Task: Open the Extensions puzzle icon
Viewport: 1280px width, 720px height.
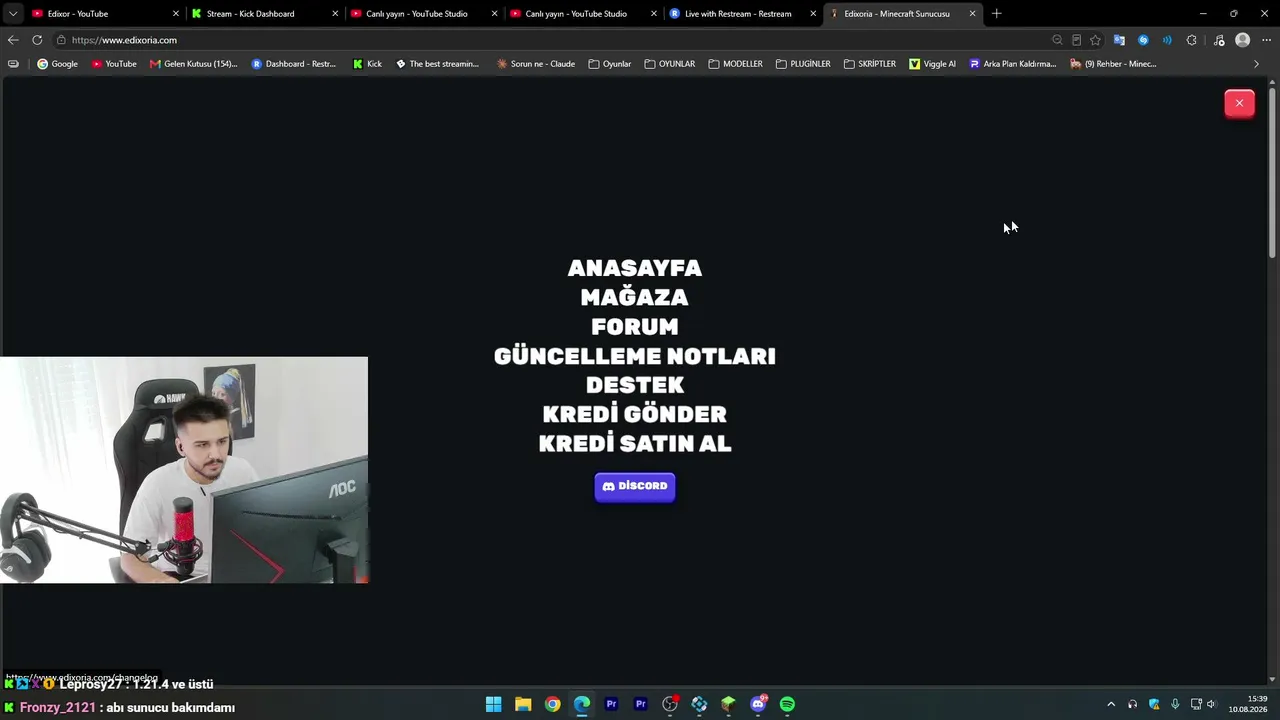Action: click(1191, 40)
